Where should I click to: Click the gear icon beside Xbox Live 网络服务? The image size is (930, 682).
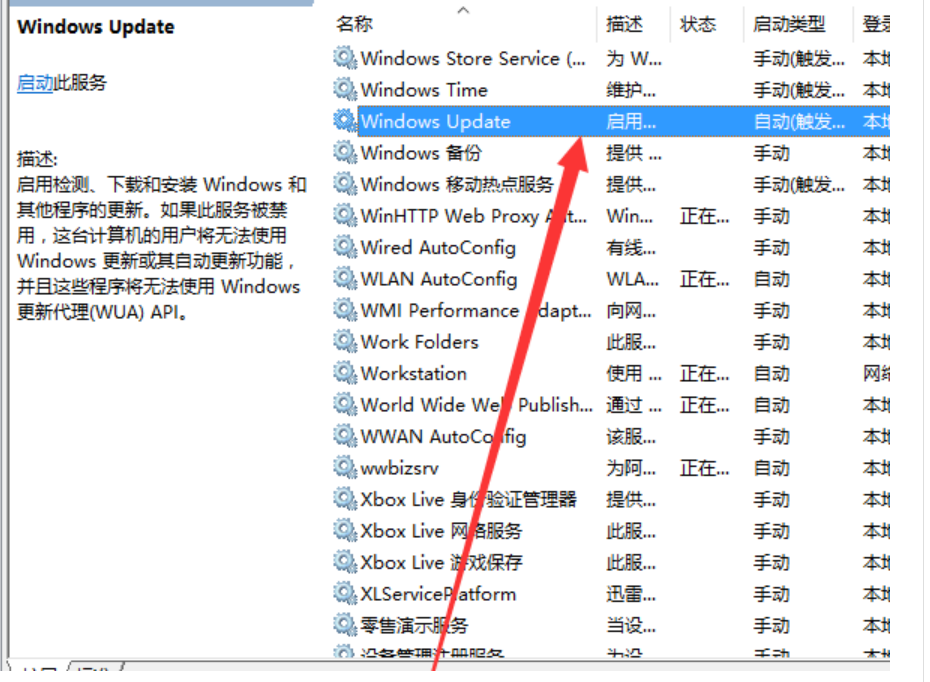coord(345,530)
